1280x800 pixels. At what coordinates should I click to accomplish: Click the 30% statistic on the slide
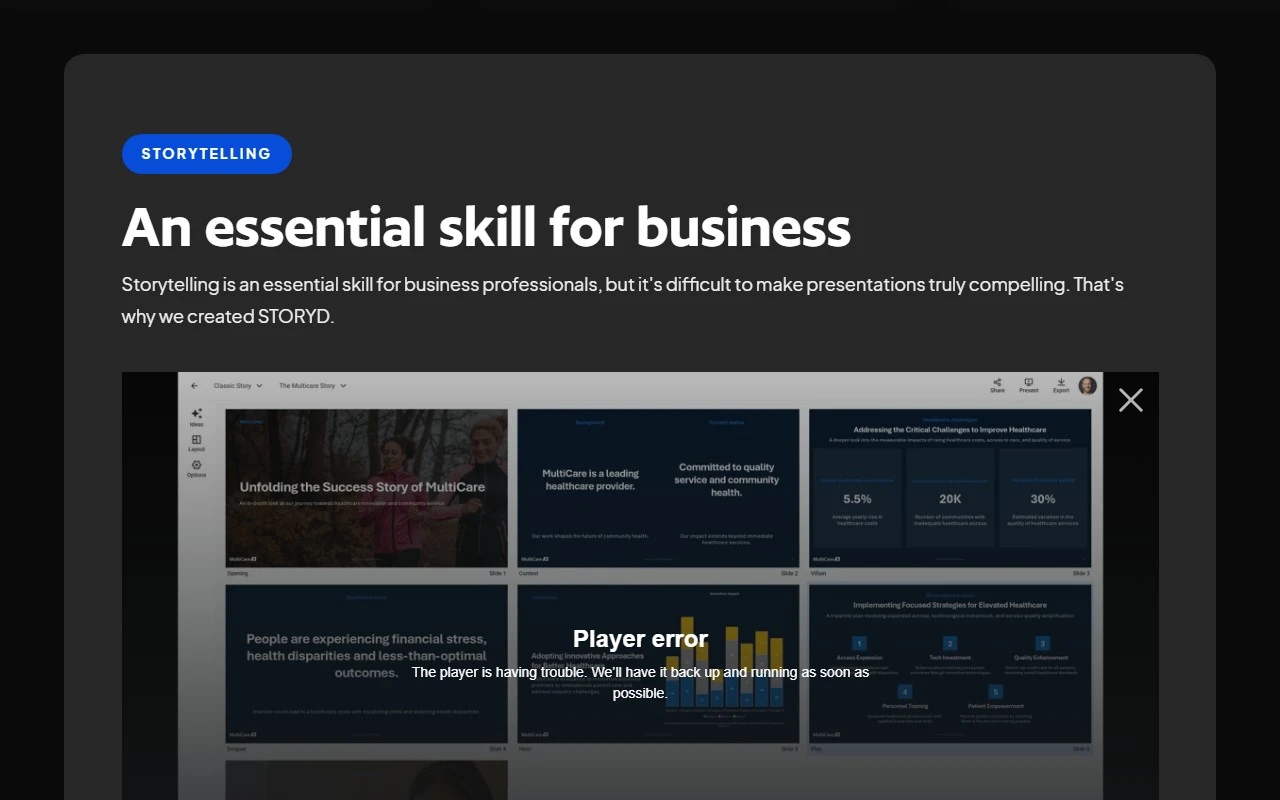coord(1043,499)
